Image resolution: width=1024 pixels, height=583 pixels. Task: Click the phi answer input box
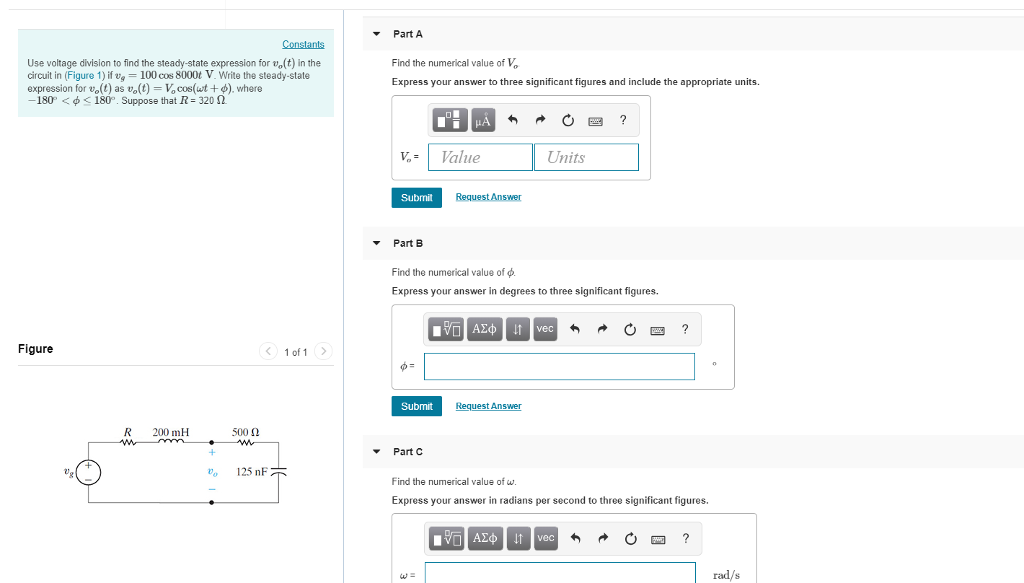tap(559, 366)
